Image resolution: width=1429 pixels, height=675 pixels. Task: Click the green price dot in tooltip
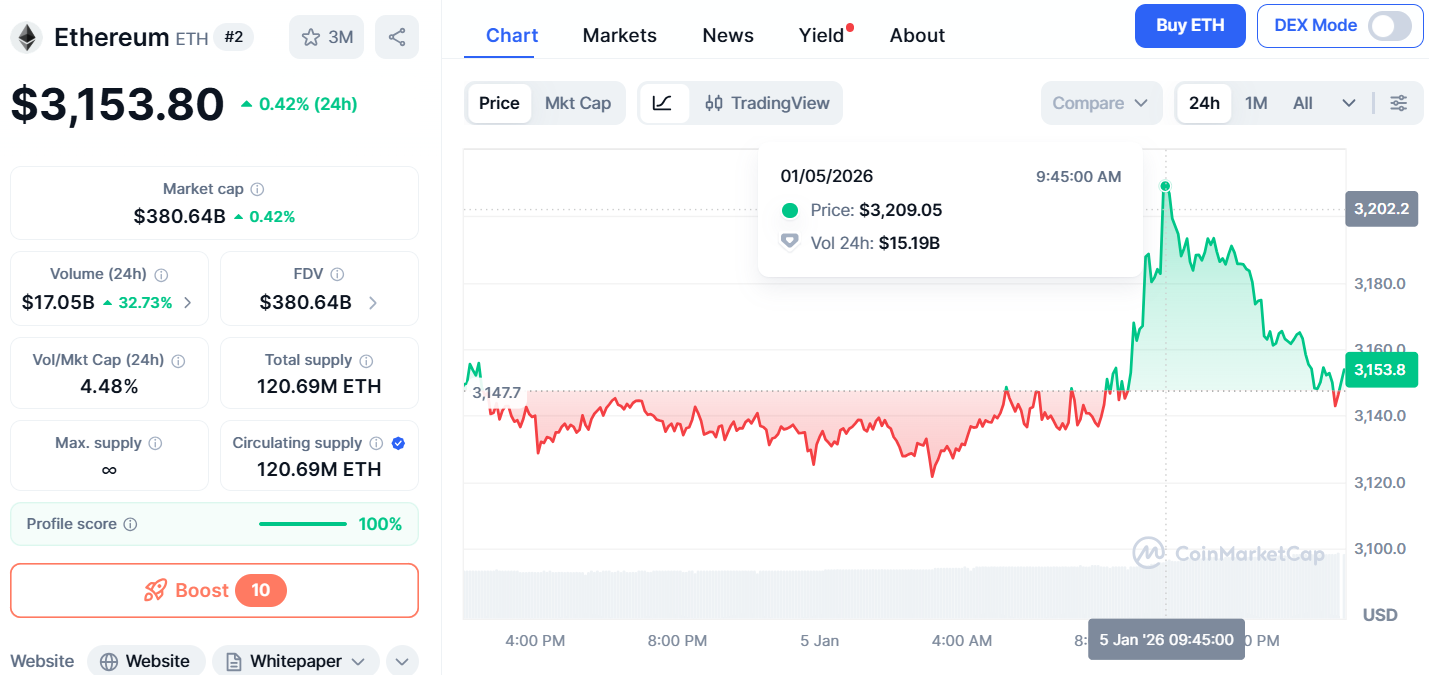(x=790, y=210)
